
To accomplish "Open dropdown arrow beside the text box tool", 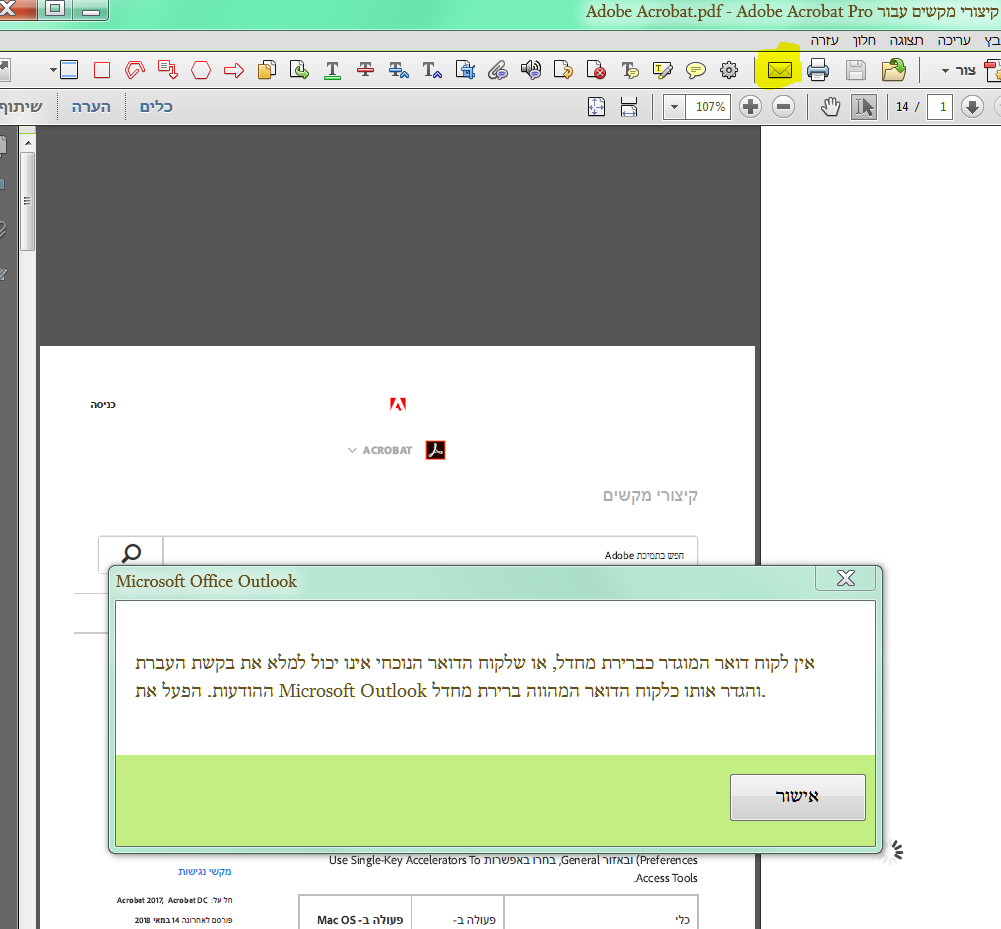I will click(x=54, y=70).
